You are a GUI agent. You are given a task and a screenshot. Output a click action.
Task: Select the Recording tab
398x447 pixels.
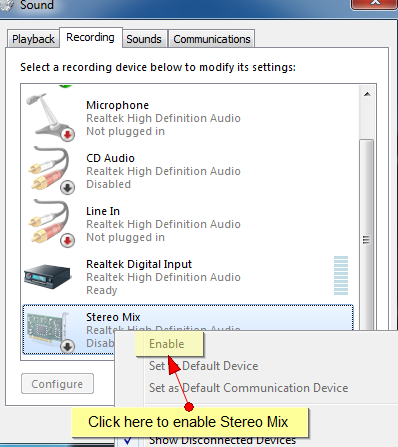coord(90,37)
